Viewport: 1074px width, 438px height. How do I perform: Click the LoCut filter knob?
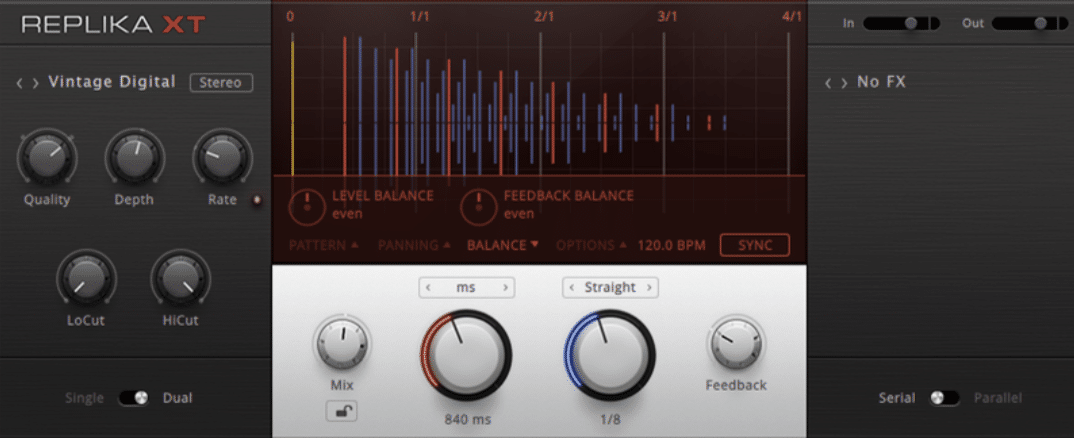tap(86, 278)
